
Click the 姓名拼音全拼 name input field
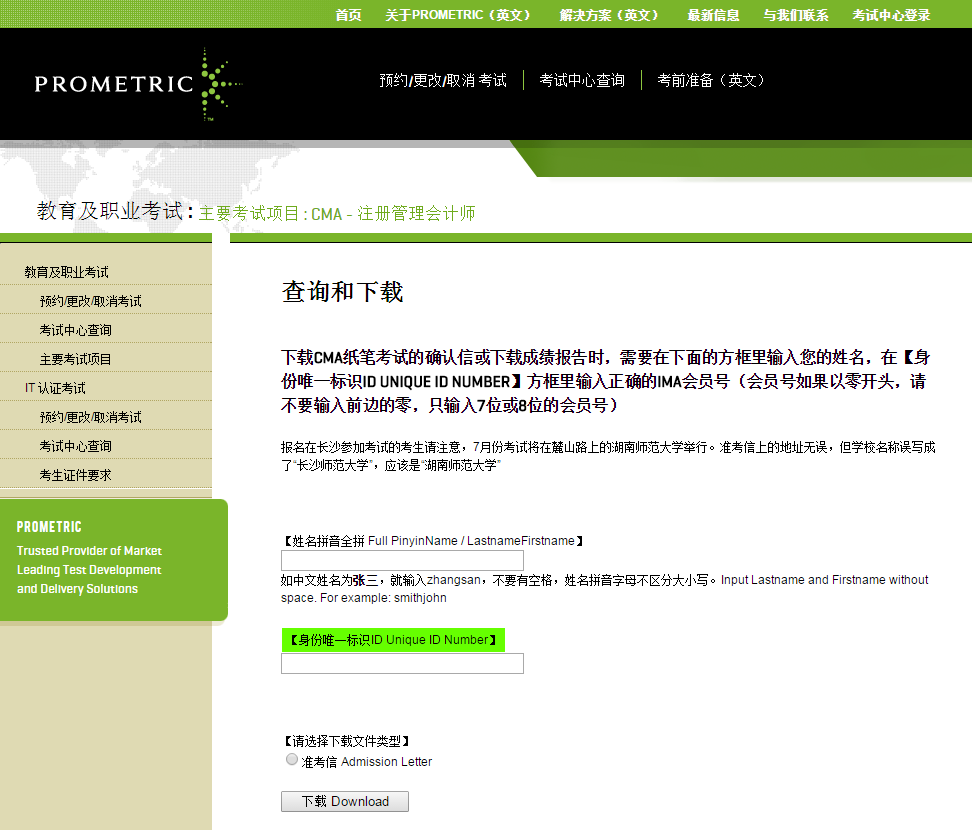click(401, 560)
